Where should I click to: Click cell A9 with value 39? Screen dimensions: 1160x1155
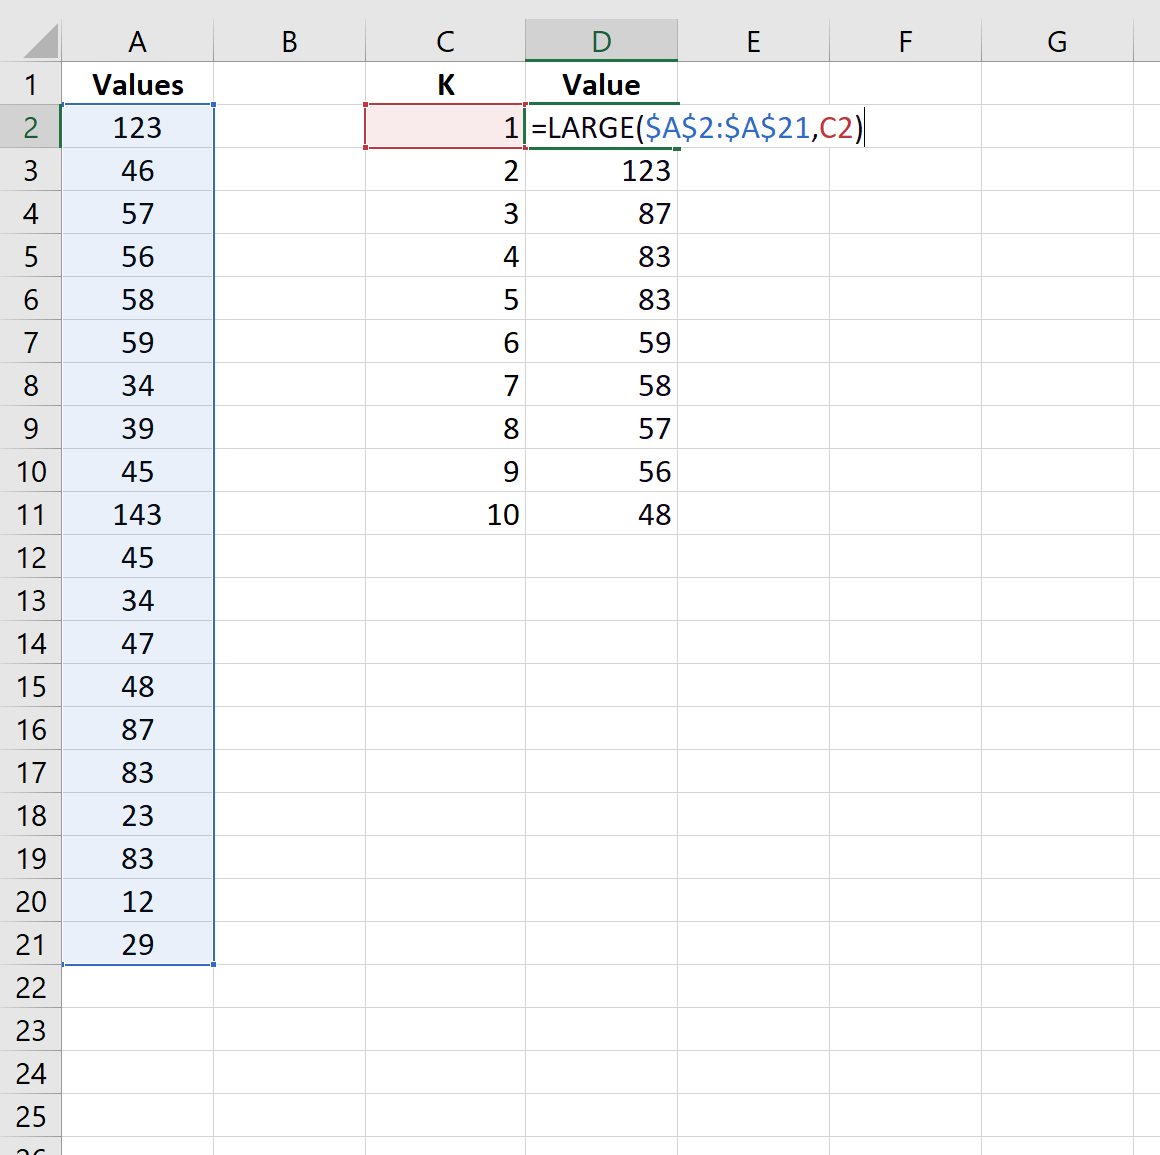138,427
